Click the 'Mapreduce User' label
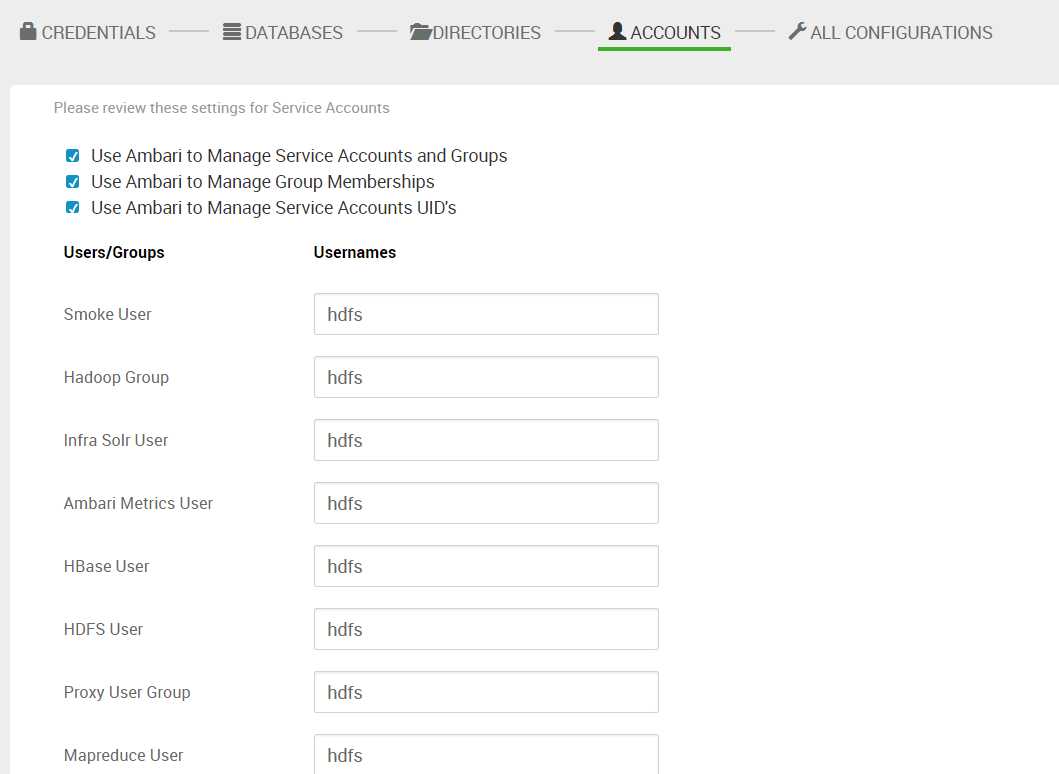The image size is (1059, 774). pyautogui.click(x=124, y=755)
